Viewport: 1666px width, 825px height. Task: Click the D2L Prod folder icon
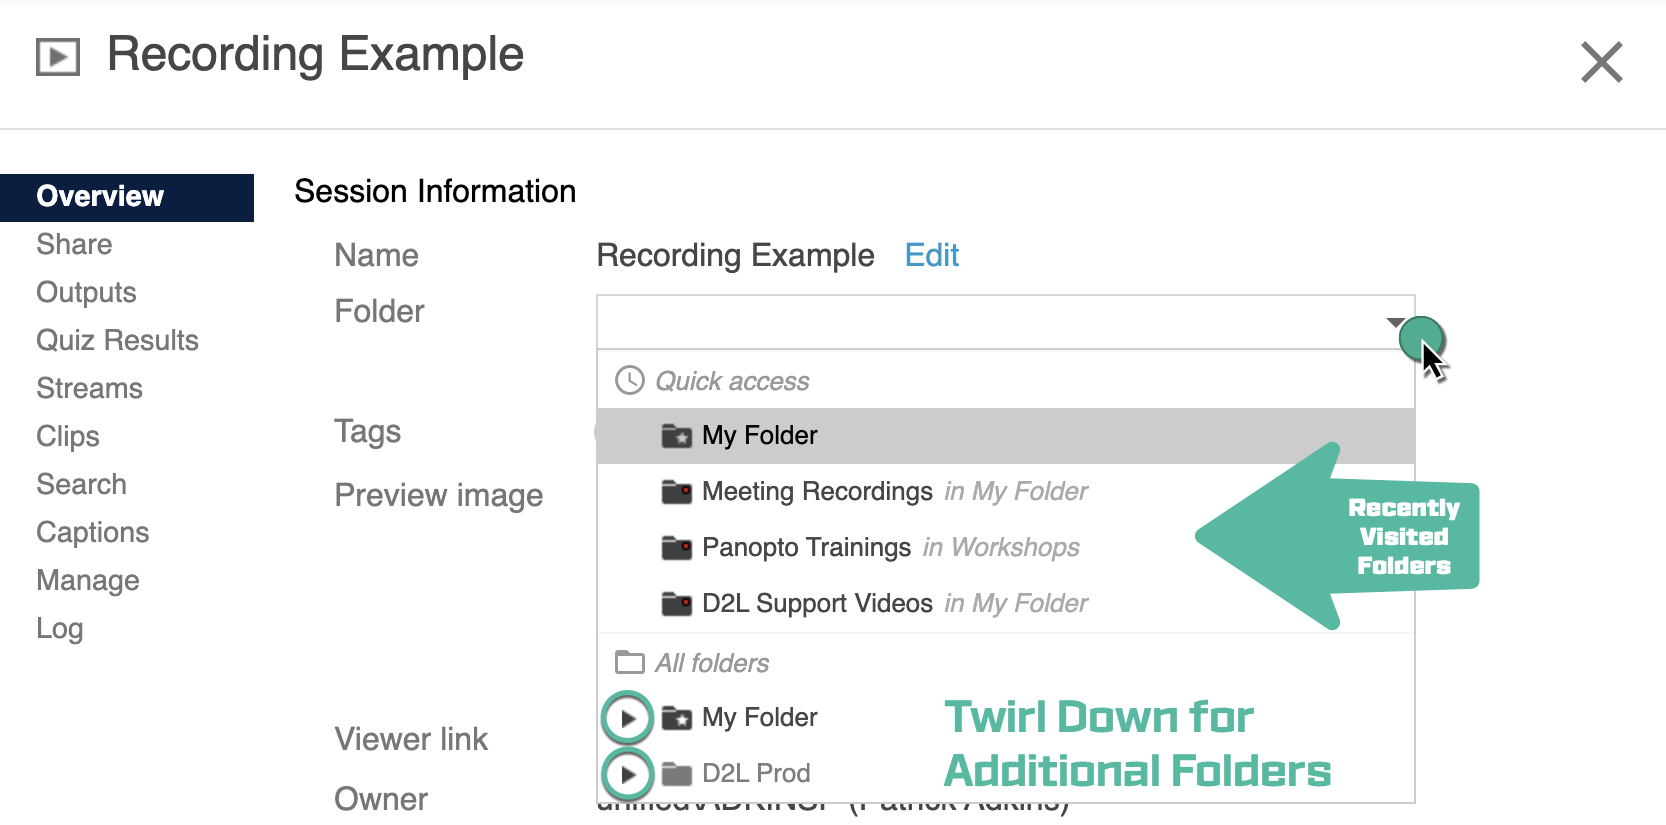pos(677,774)
